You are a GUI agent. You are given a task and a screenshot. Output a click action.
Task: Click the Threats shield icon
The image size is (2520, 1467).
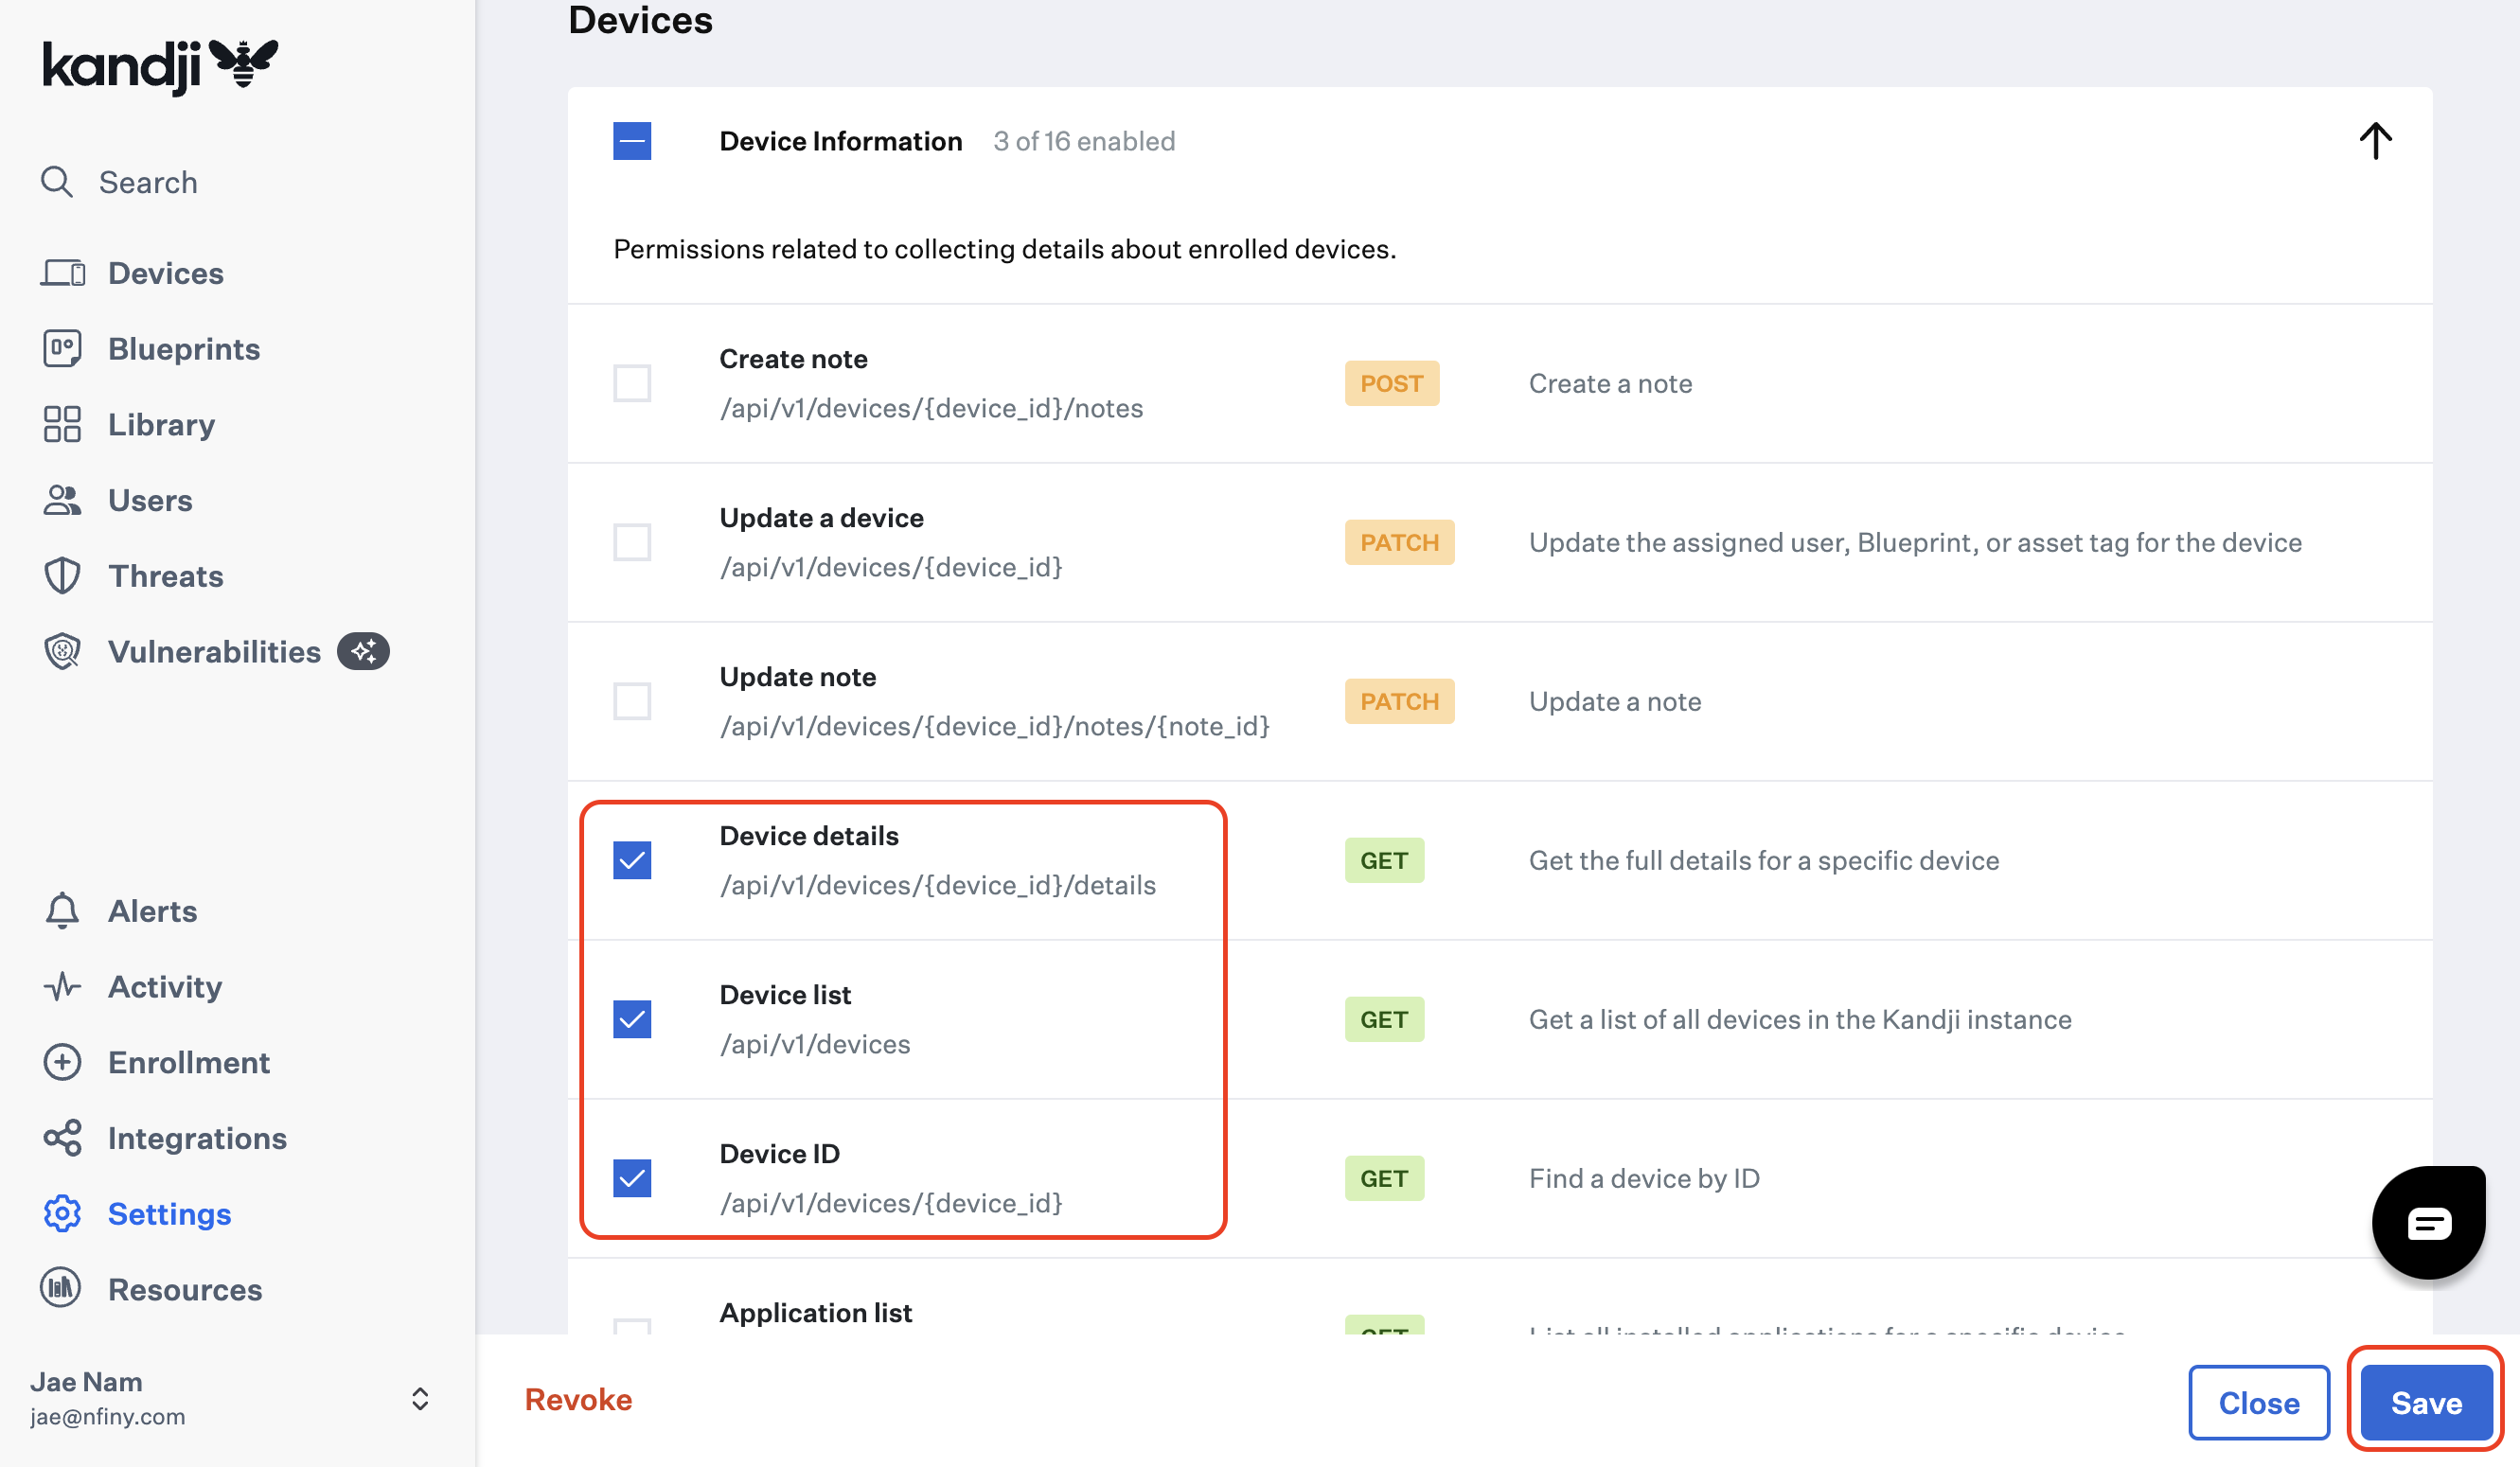[62, 576]
